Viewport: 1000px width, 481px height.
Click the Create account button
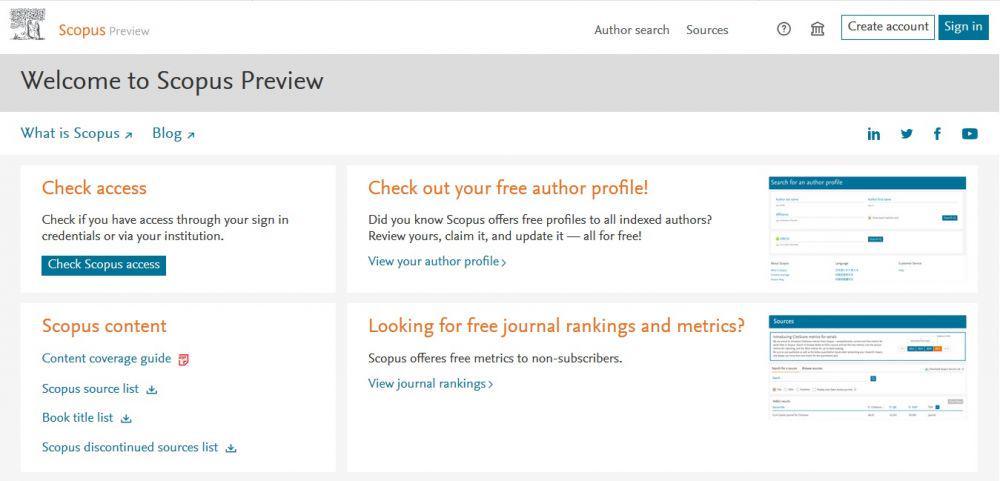point(888,27)
